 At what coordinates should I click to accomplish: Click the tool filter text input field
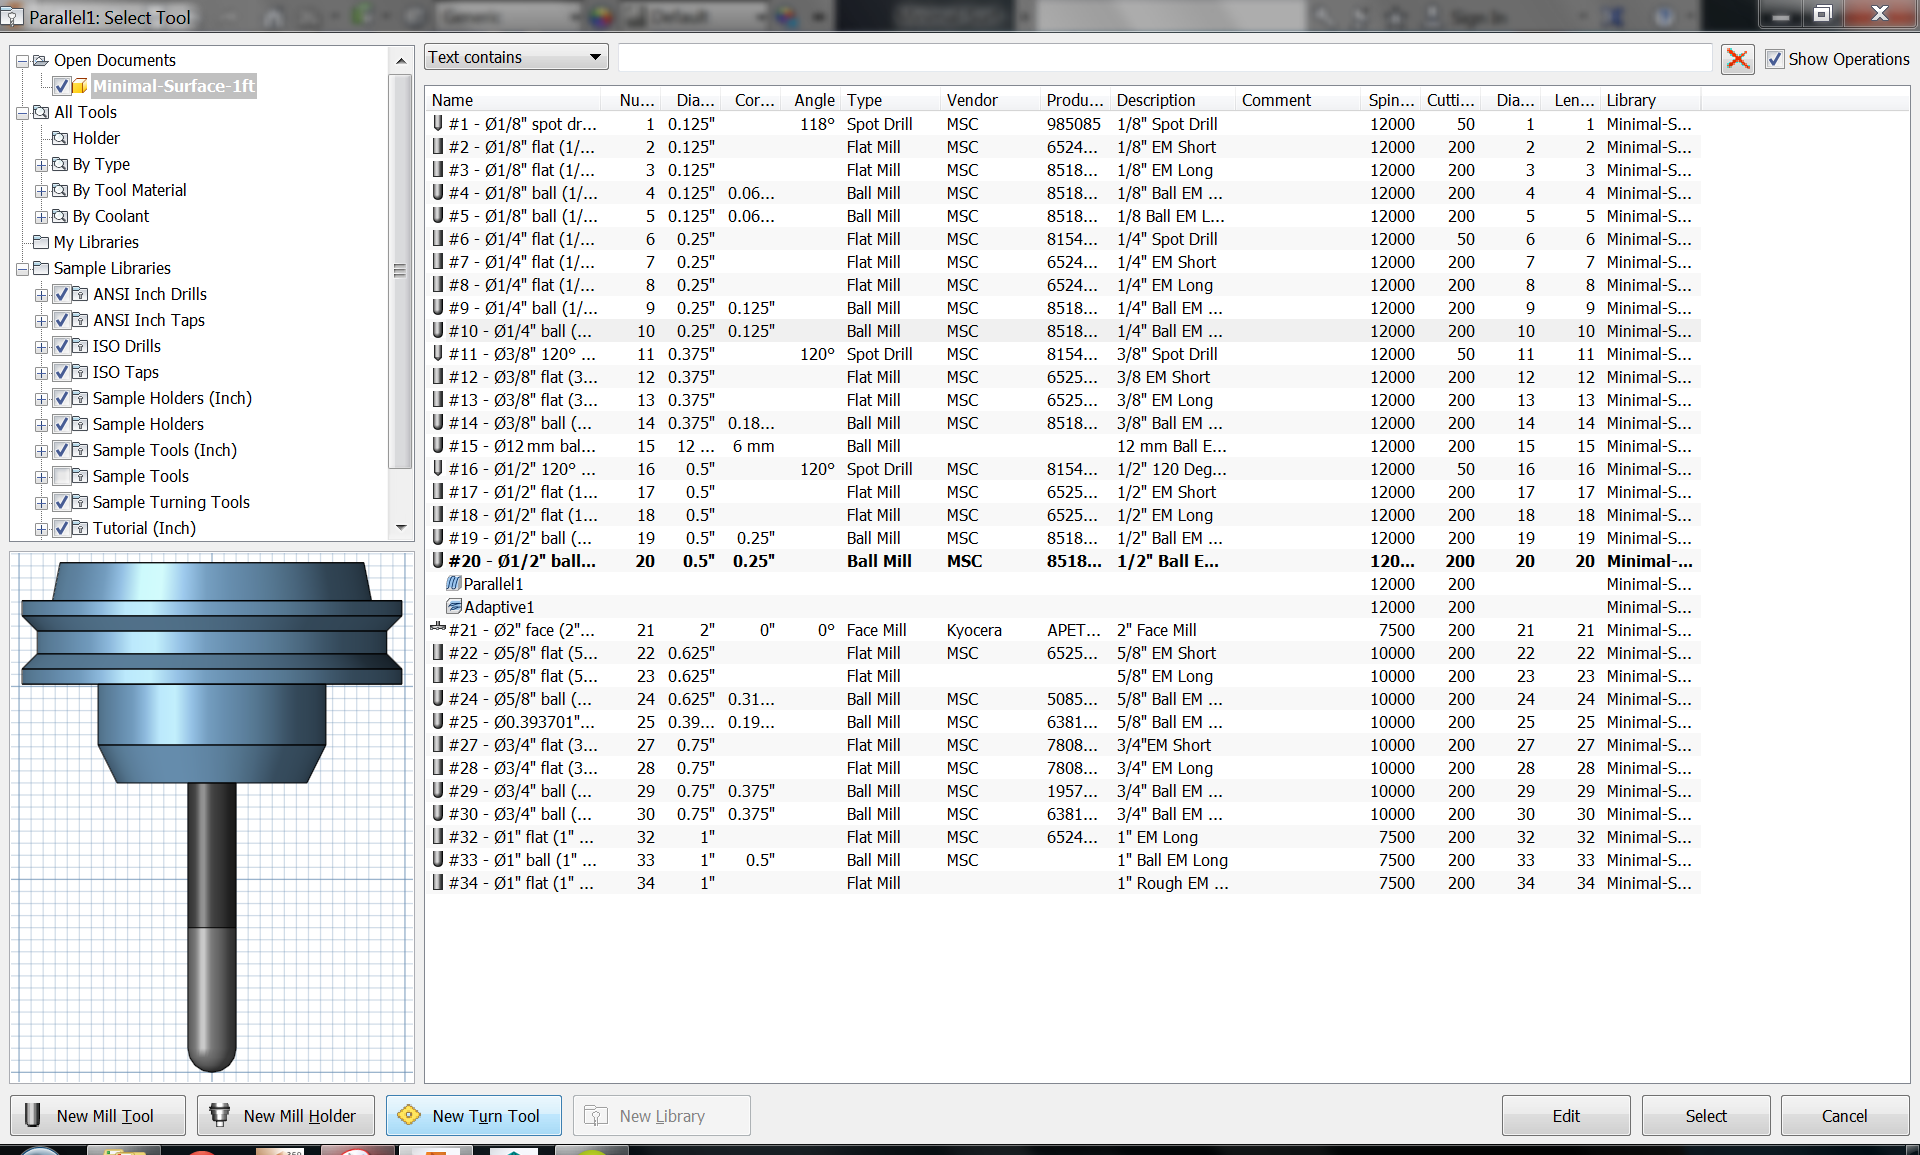point(1165,58)
